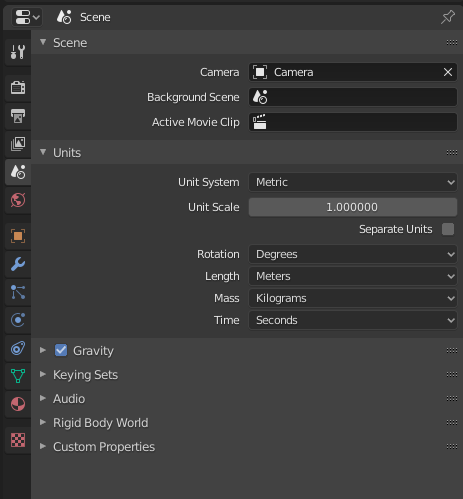
Task: Open the Object Constraint properties tab
Action: (18, 349)
